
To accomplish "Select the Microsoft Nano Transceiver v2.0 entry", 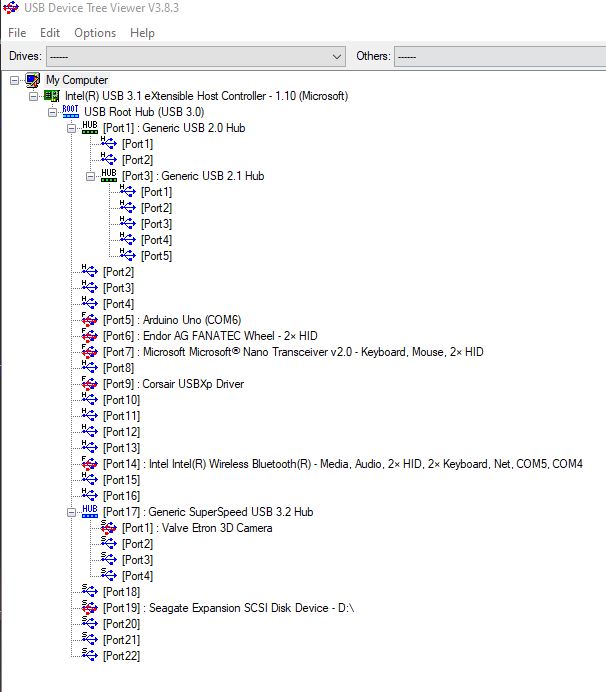I will point(293,352).
